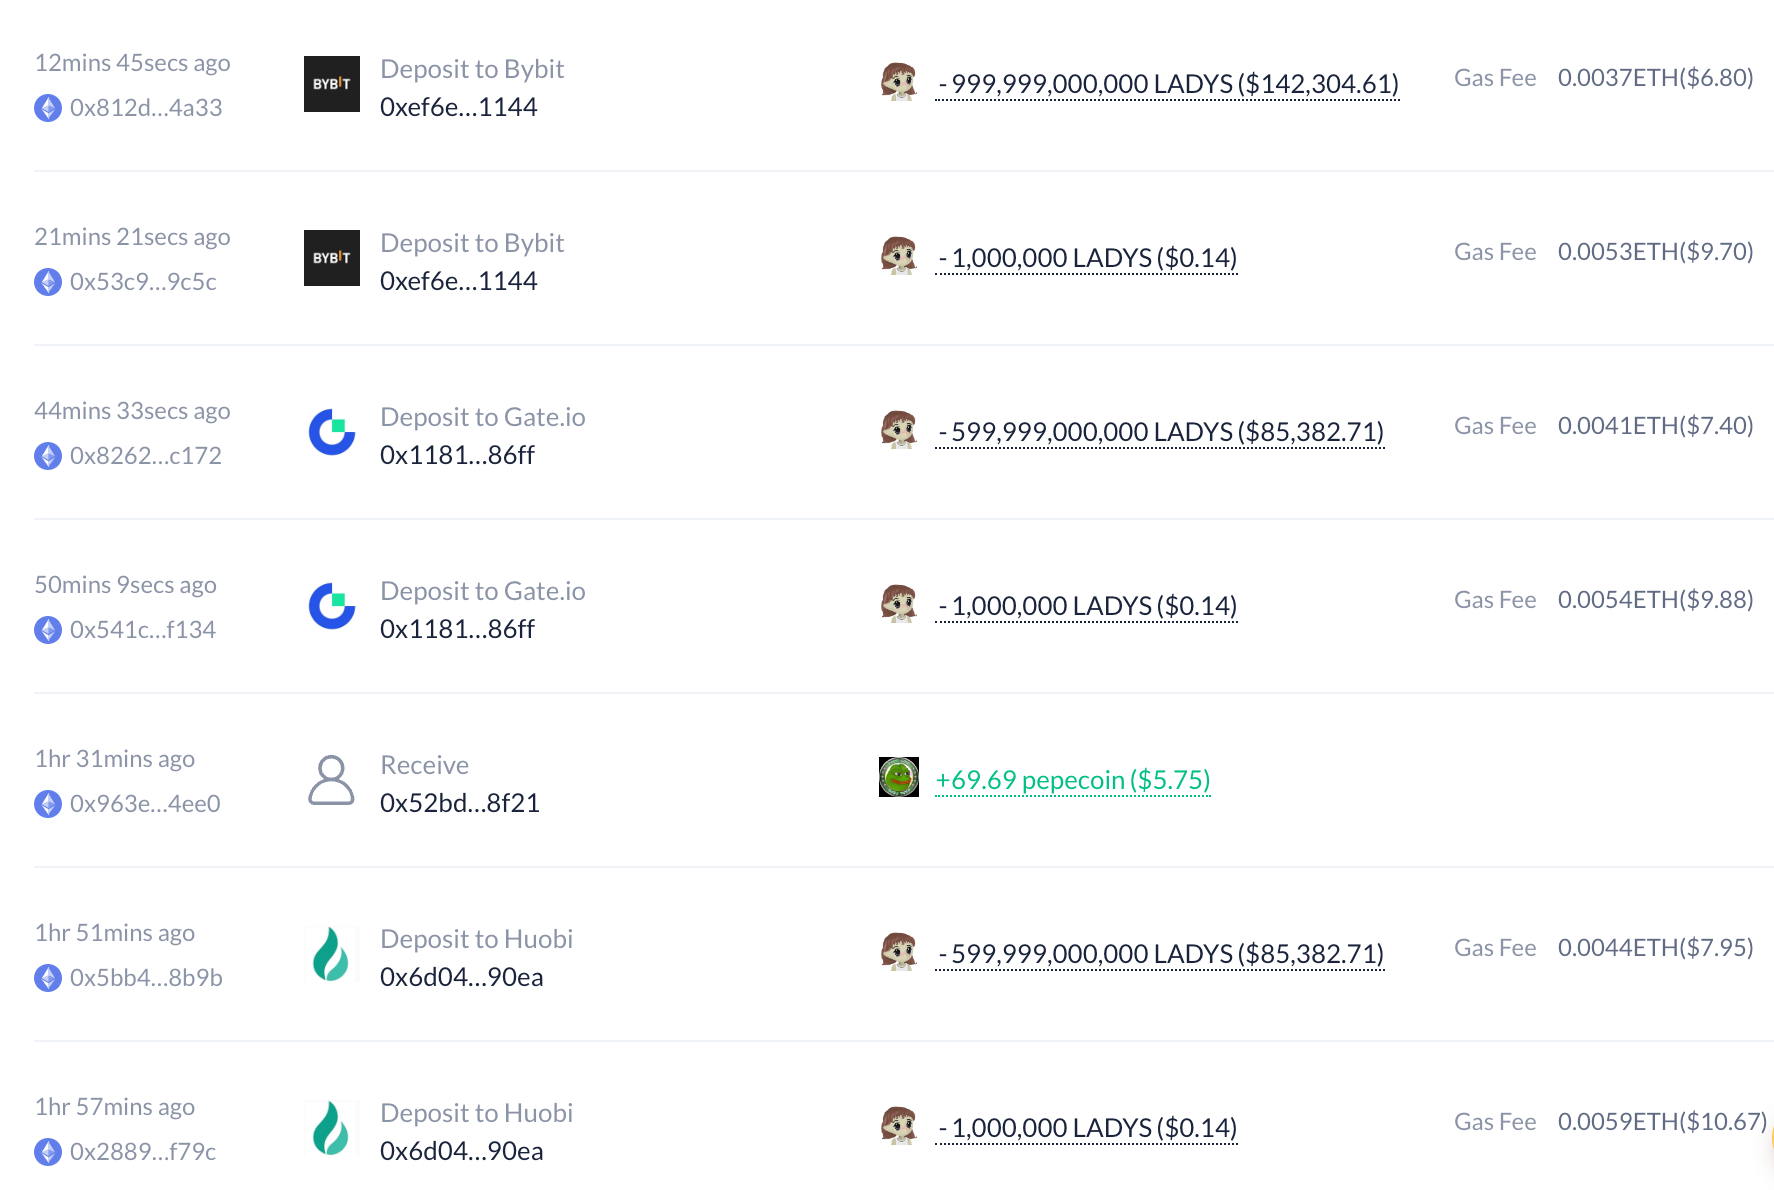The image size is (1774, 1190).
Task: Open transaction hash 0x53c9...9c5c
Action: [x=143, y=282]
